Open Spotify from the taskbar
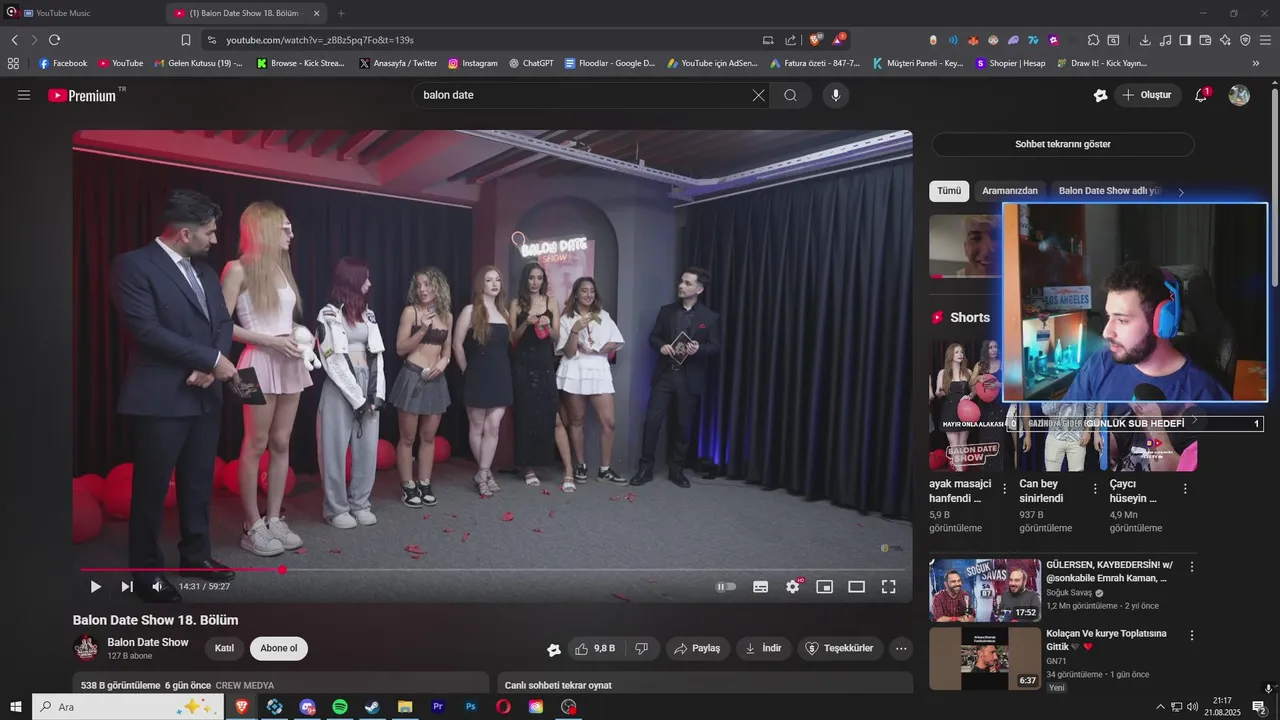This screenshot has height=720, width=1280. 340,707
